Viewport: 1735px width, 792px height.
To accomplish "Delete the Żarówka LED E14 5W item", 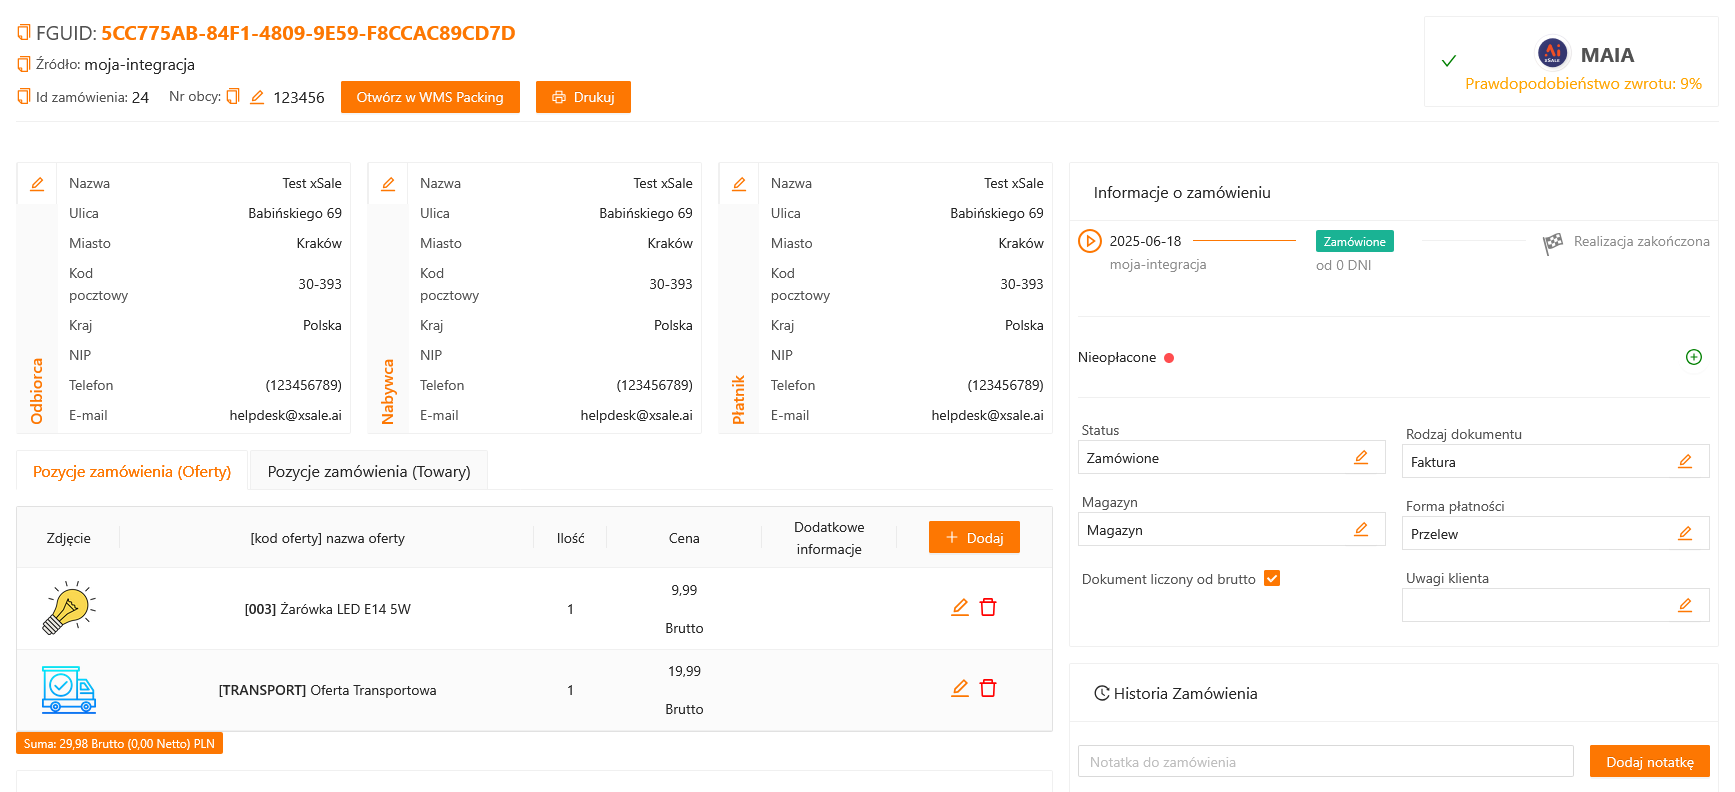I will [988, 607].
